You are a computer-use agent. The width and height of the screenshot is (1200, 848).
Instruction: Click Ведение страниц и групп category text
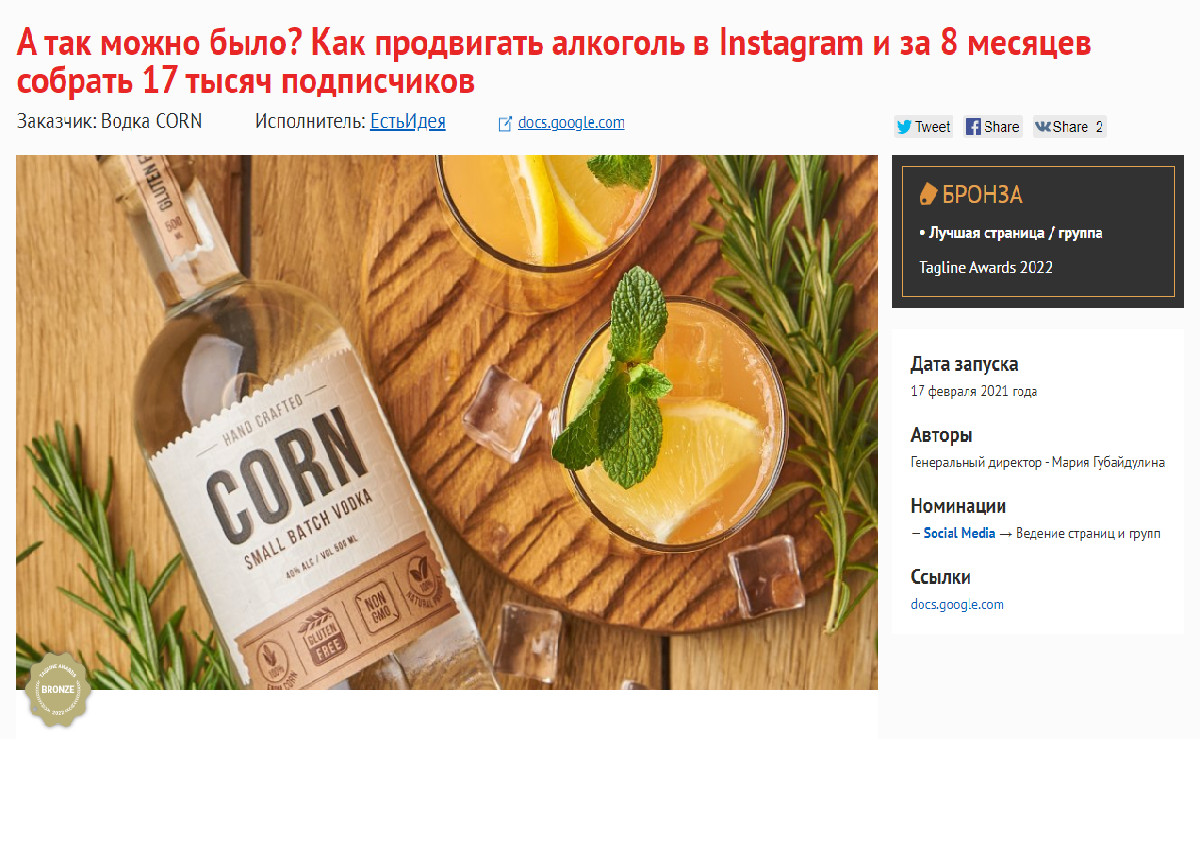(1088, 534)
